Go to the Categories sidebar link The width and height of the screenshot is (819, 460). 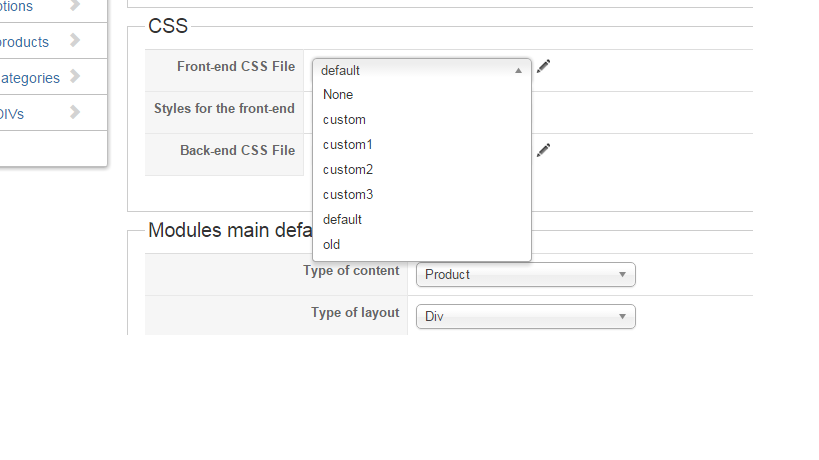tap(29, 78)
